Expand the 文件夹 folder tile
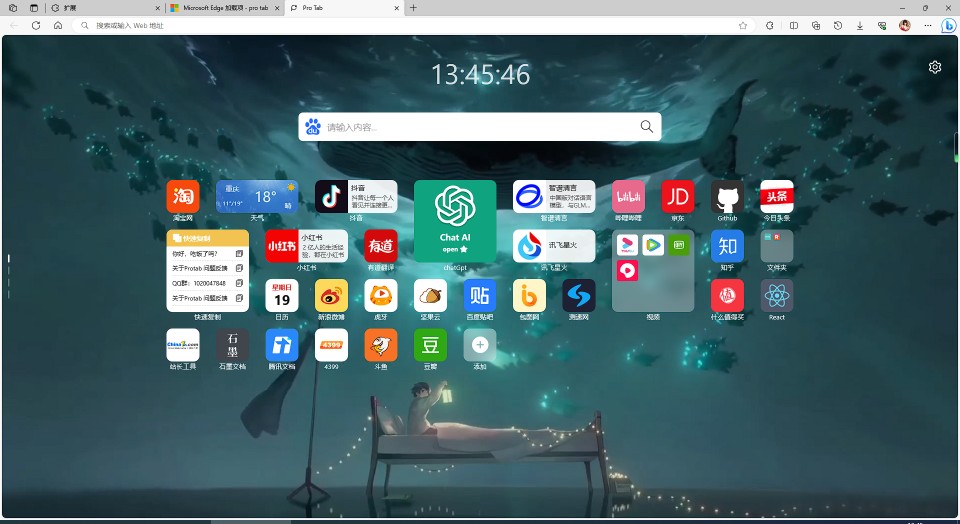 [777, 246]
